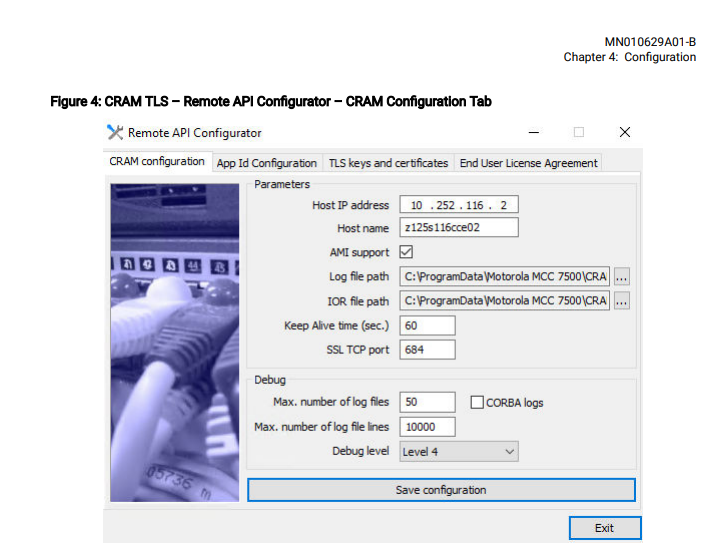The height and width of the screenshot is (550, 722).
Task: Click the Save configuration button
Action: (x=441, y=490)
